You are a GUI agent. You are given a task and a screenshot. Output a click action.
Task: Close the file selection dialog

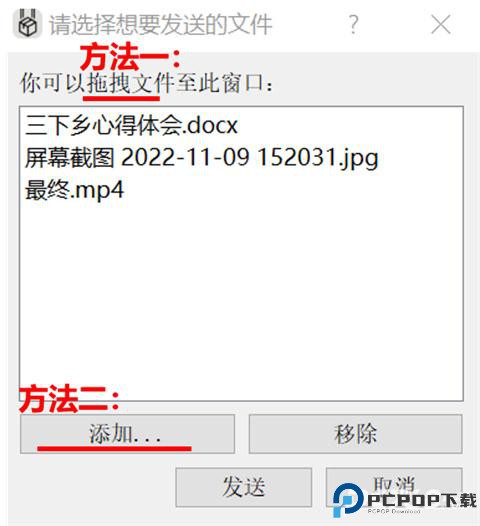coord(440,24)
